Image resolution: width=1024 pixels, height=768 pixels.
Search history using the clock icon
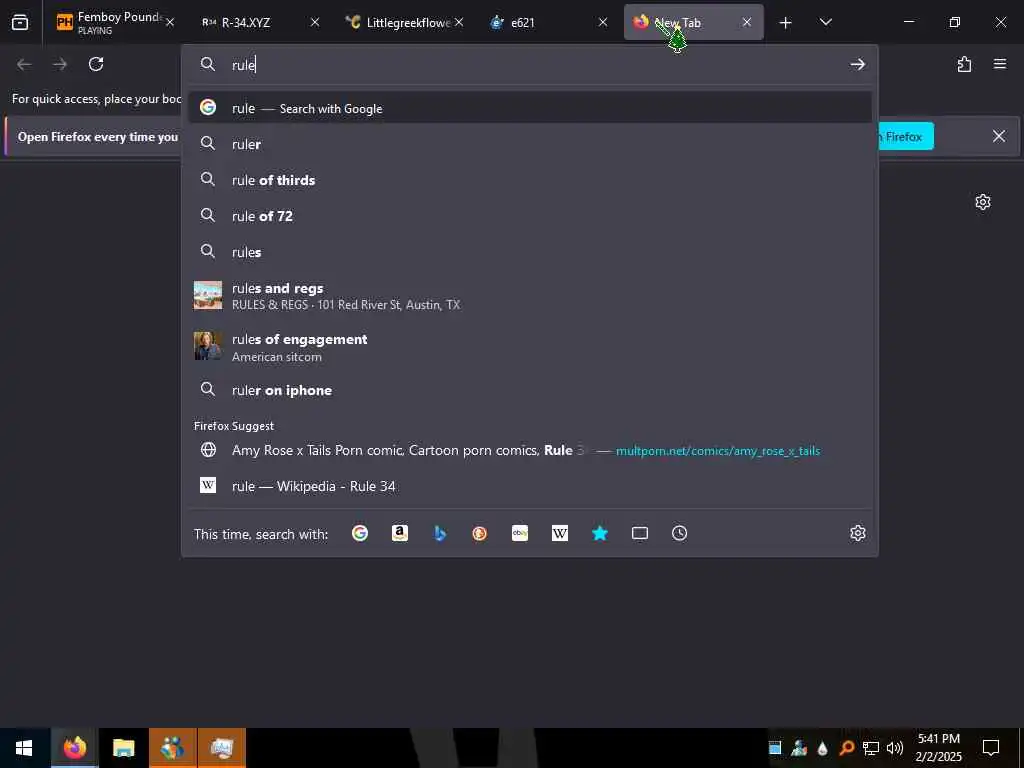[679, 533]
